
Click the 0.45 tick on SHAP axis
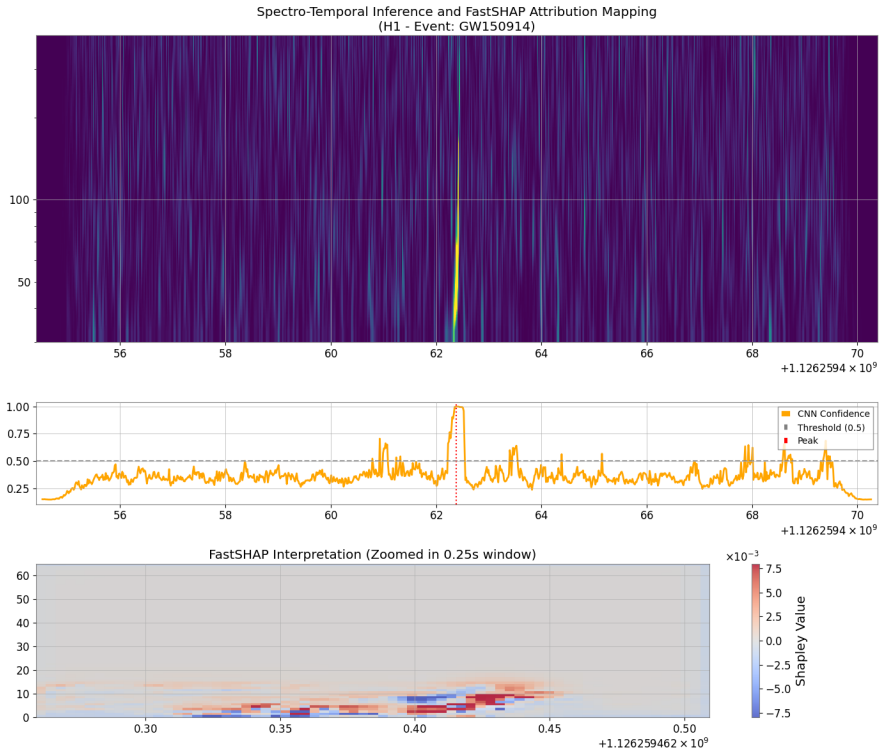pyautogui.click(x=549, y=729)
